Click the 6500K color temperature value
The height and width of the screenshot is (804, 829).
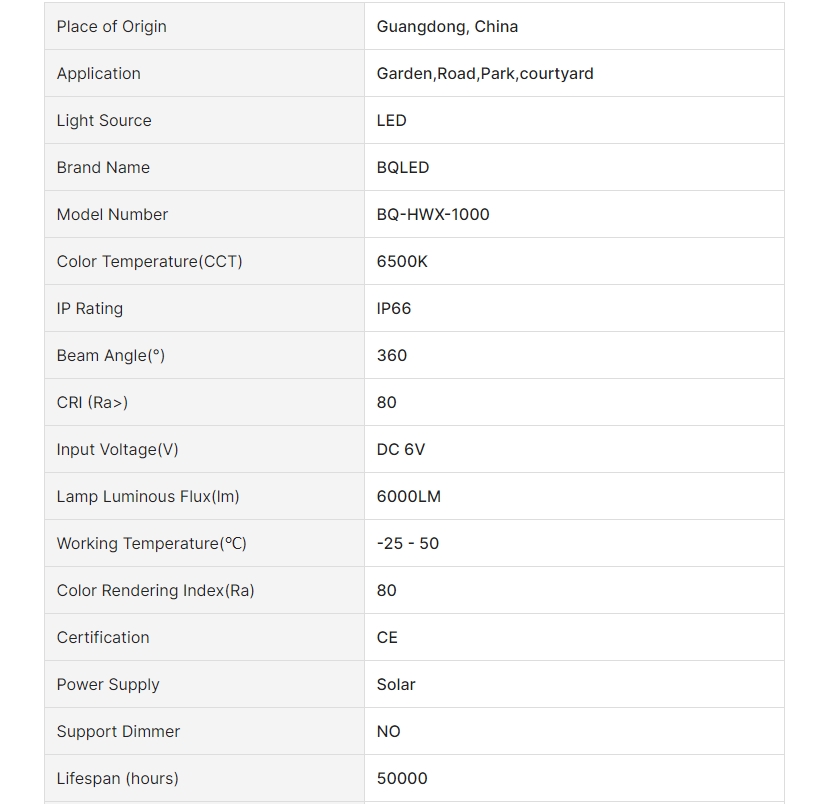(x=402, y=262)
